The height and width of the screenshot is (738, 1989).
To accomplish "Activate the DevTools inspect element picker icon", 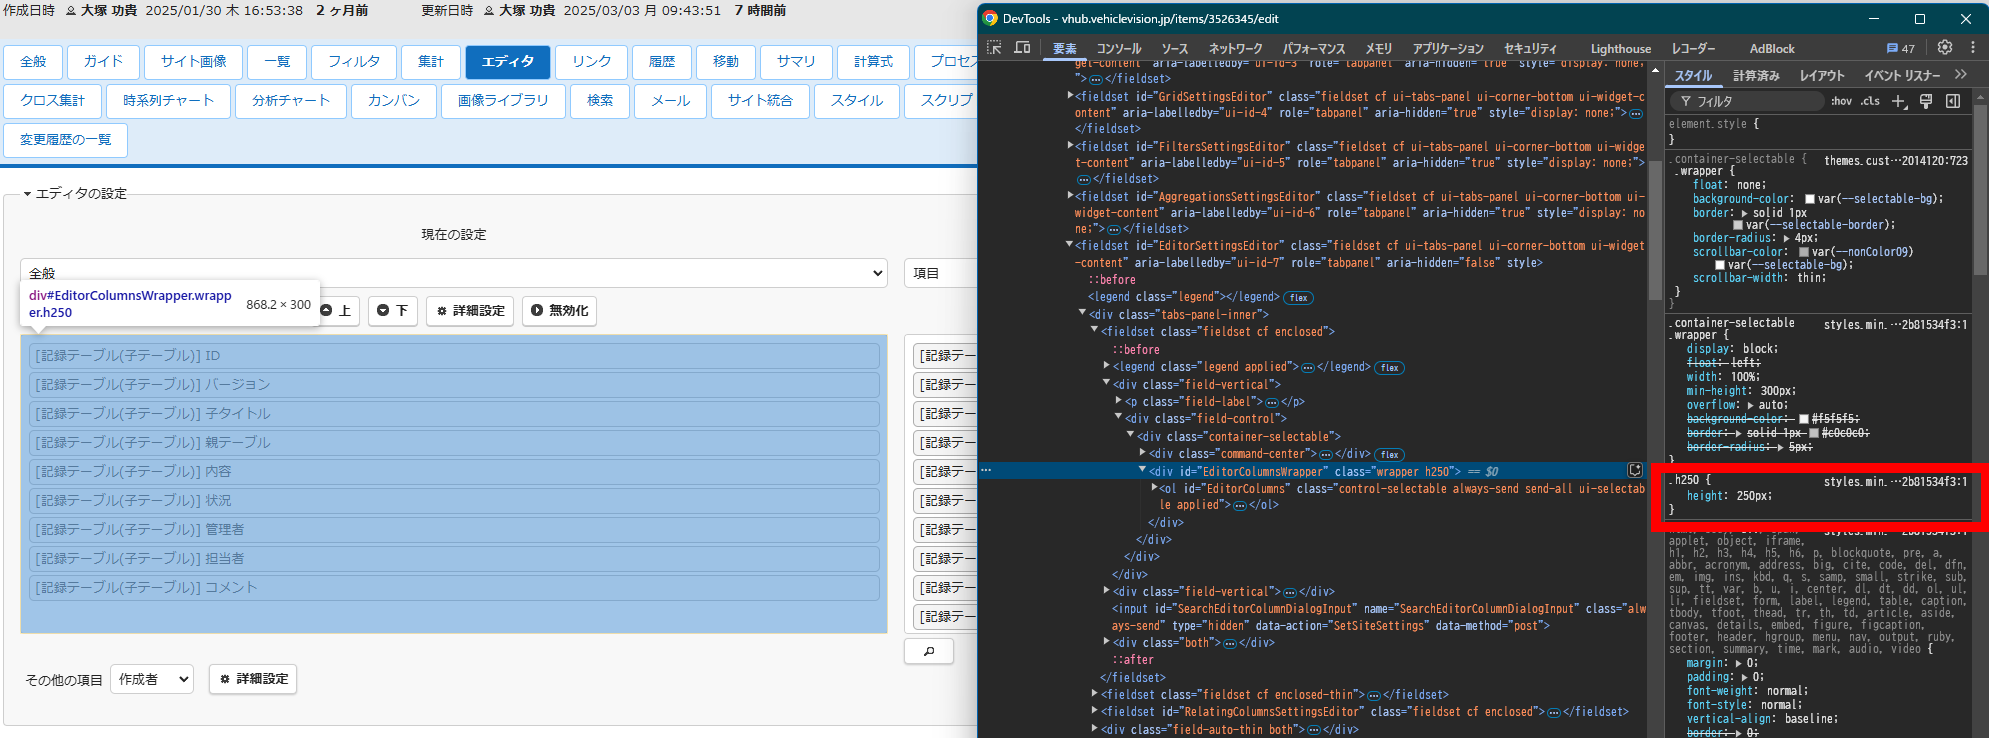I will (x=994, y=48).
